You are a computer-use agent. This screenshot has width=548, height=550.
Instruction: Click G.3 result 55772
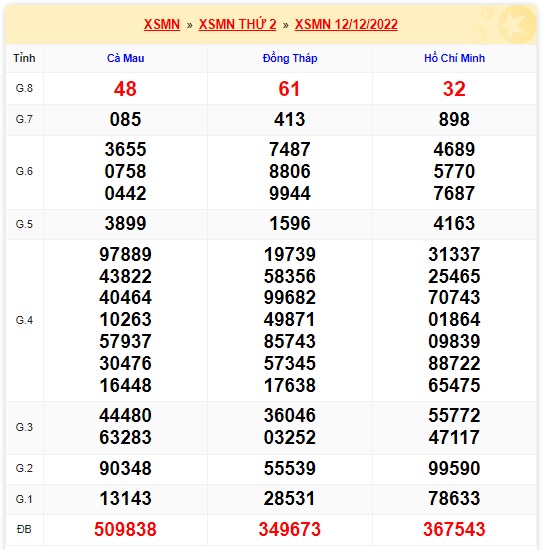pyautogui.click(x=454, y=415)
